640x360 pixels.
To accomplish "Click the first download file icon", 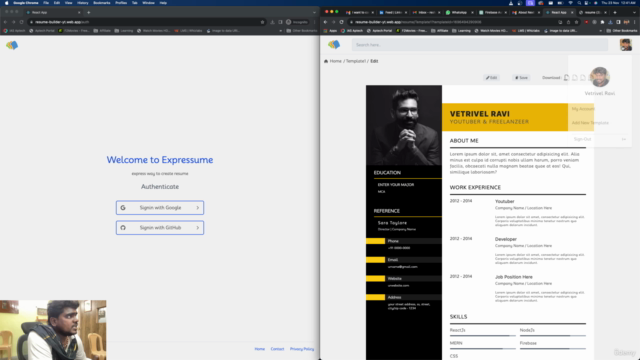I will 566,78.
